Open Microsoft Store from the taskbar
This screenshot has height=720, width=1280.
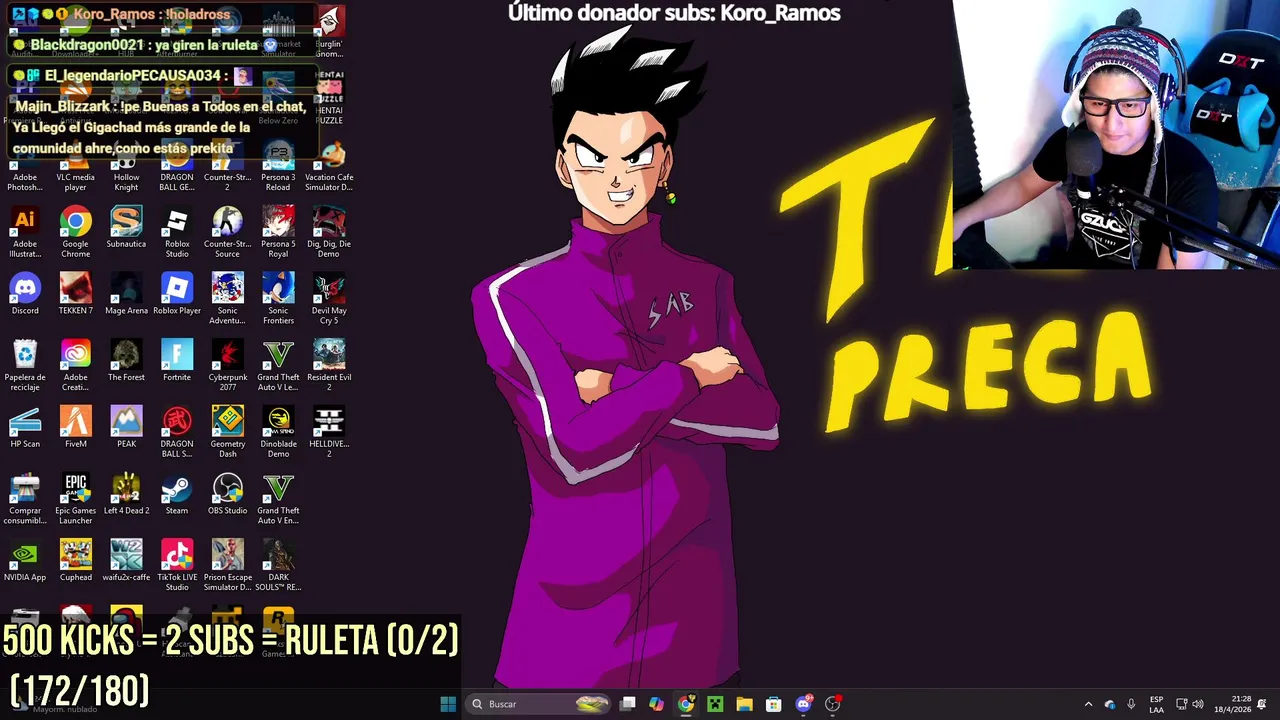pyautogui.click(x=773, y=704)
